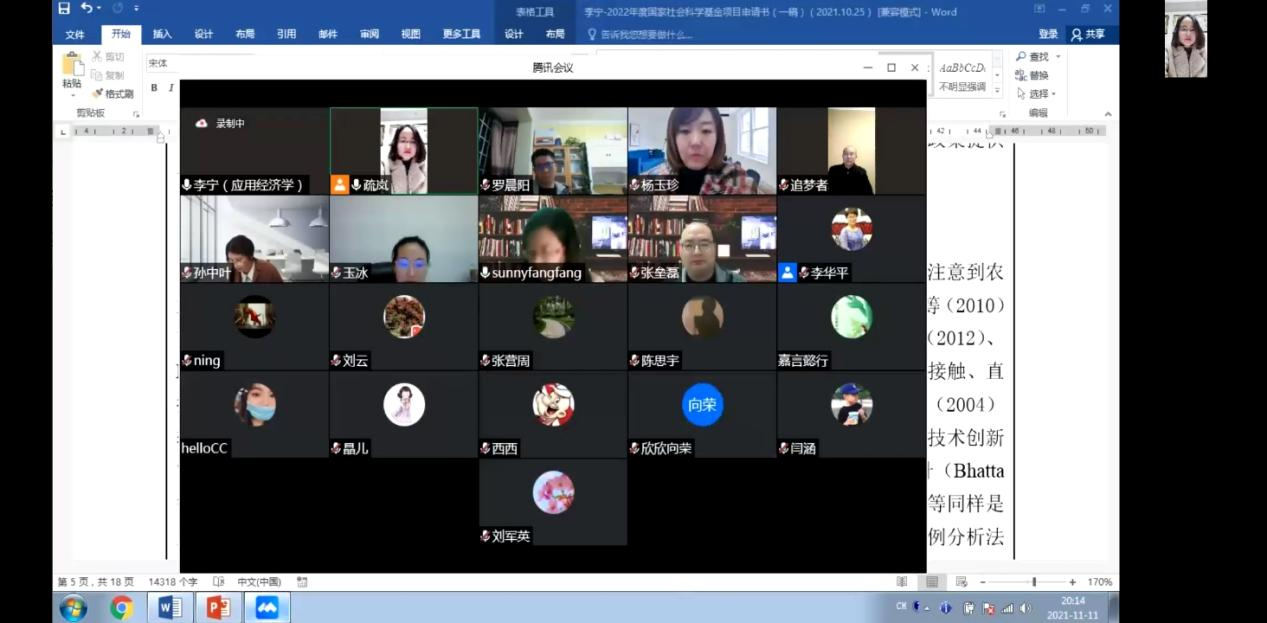Click the Undo arrow icon
This screenshot has width=1267, height=623.
point(87,9)
